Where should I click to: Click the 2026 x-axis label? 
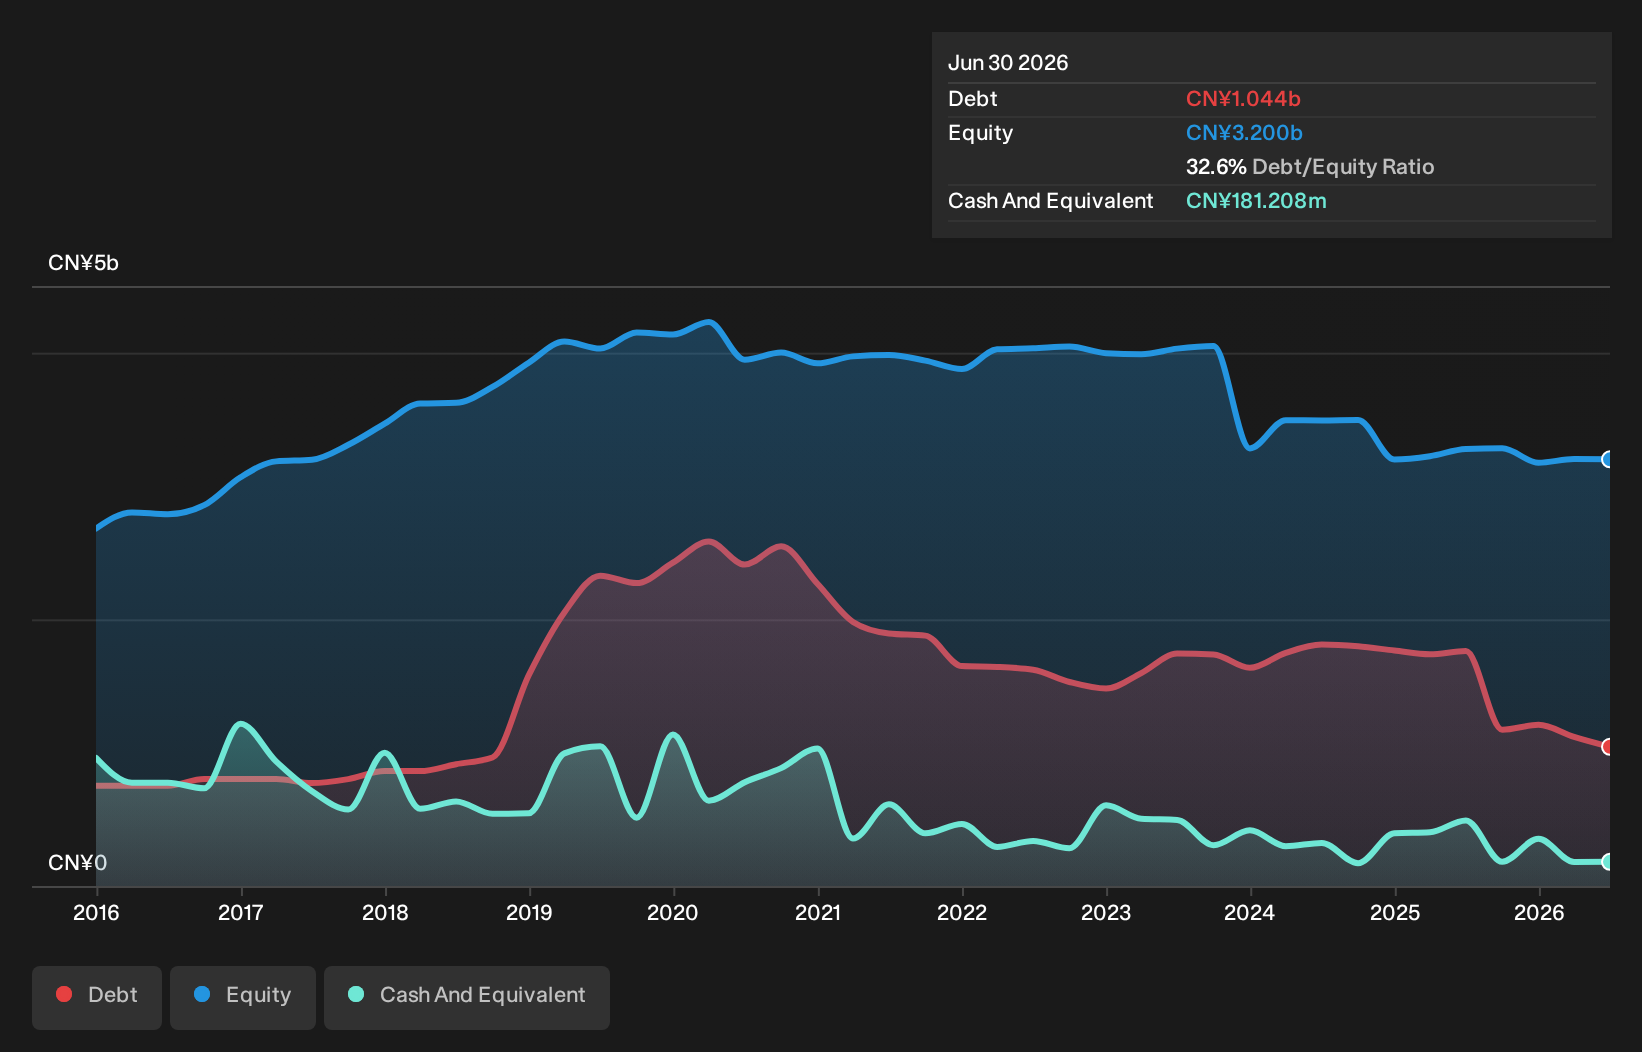[1539, 912]
